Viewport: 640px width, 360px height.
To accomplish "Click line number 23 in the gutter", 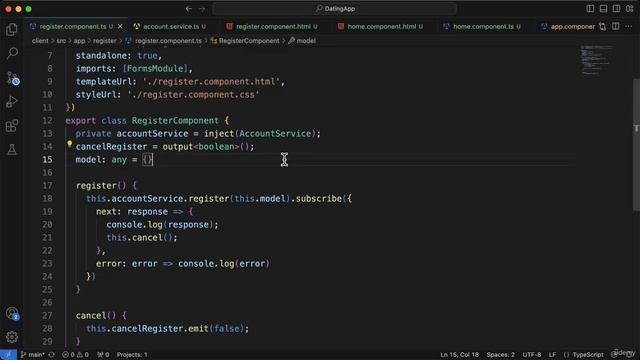I will click(47, 264).
